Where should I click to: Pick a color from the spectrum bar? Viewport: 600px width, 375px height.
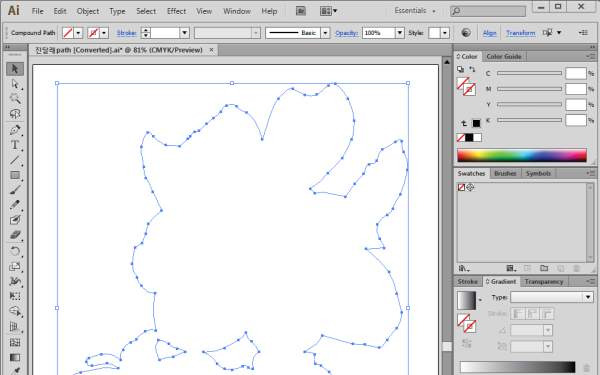[522, 155]
